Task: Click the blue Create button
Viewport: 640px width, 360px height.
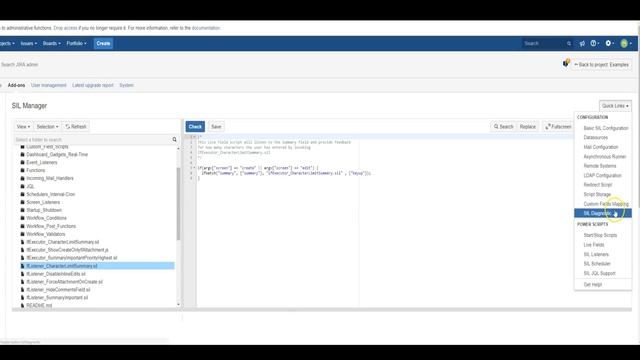Action: (103, 43)
